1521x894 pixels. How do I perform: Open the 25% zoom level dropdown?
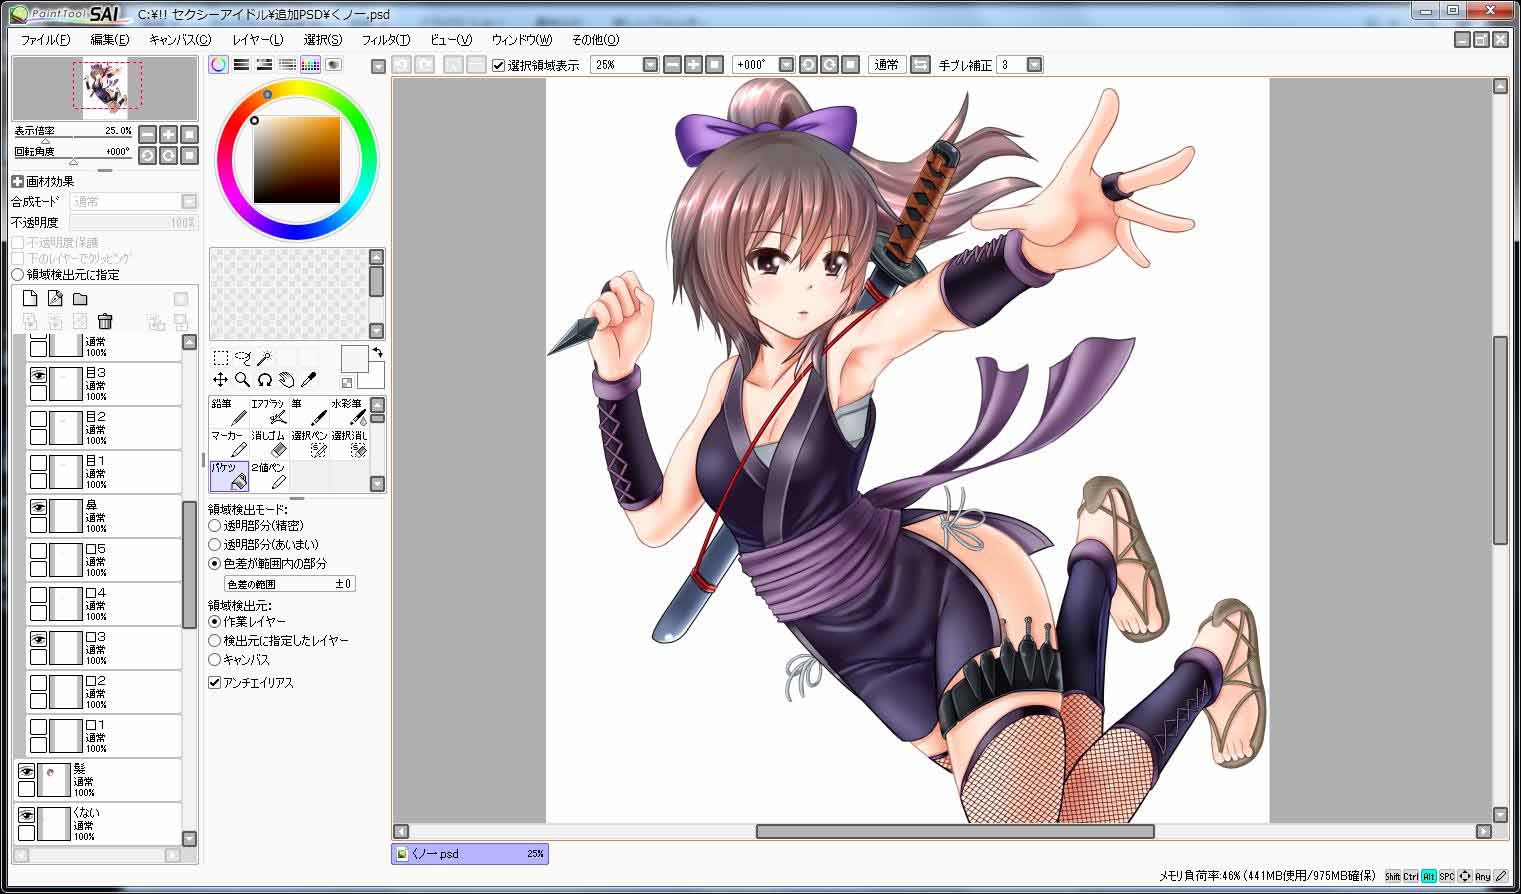[x=650, y=65]
